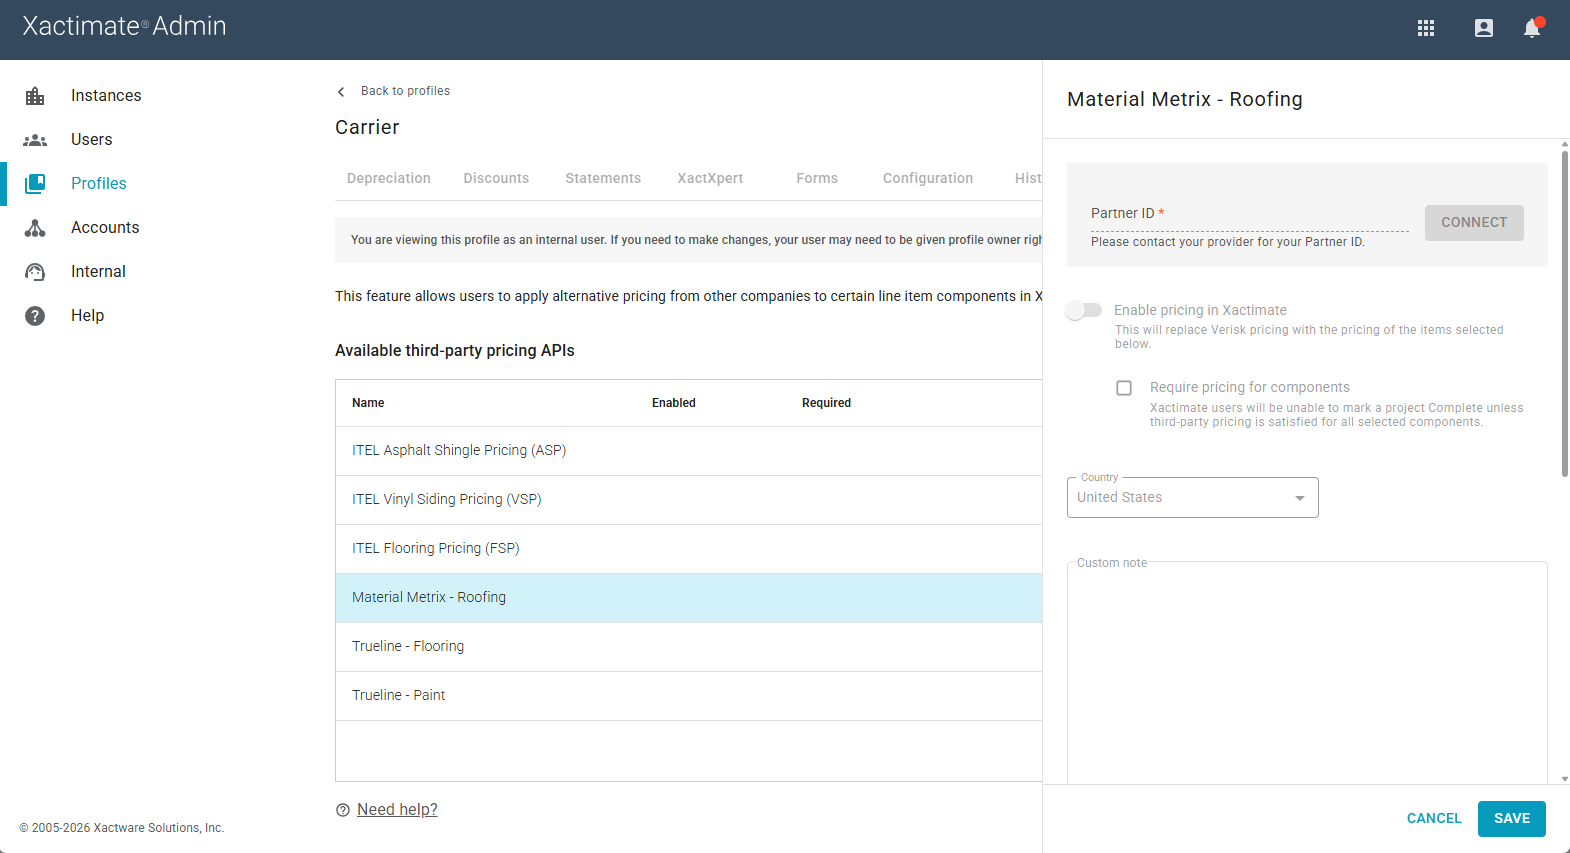Click into the Partner ID field
This screenshot has width=1570, height=853.
(1250, 218)
